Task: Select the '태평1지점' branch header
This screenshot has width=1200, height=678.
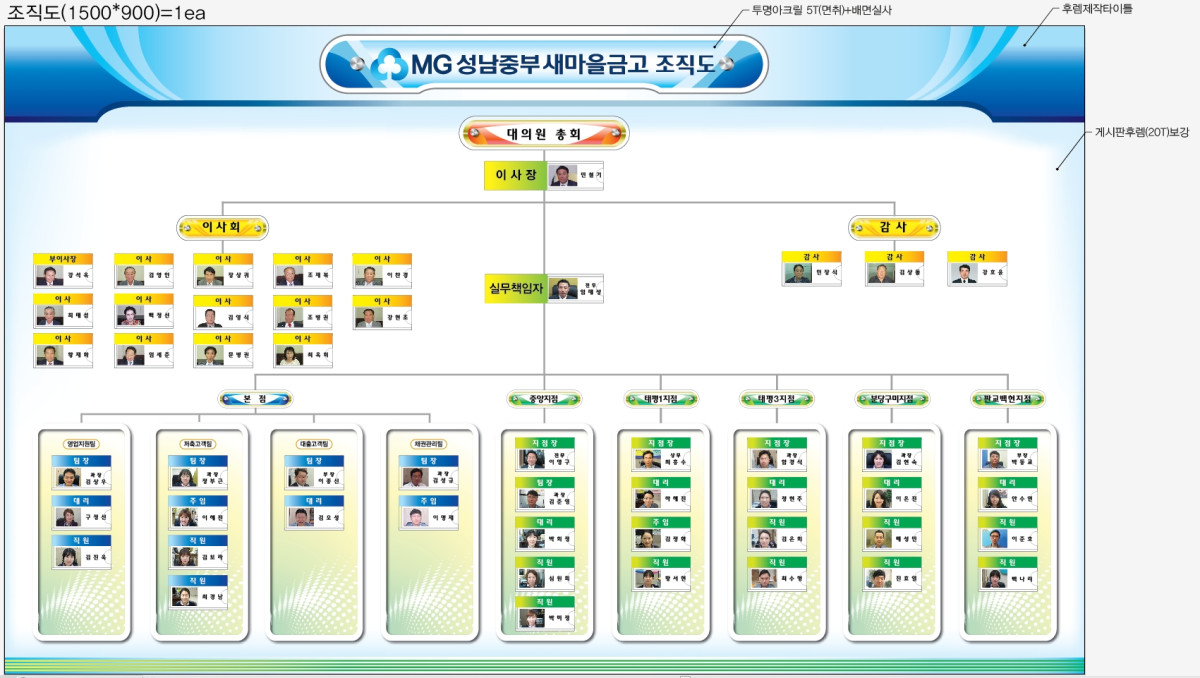Action: 661,399
